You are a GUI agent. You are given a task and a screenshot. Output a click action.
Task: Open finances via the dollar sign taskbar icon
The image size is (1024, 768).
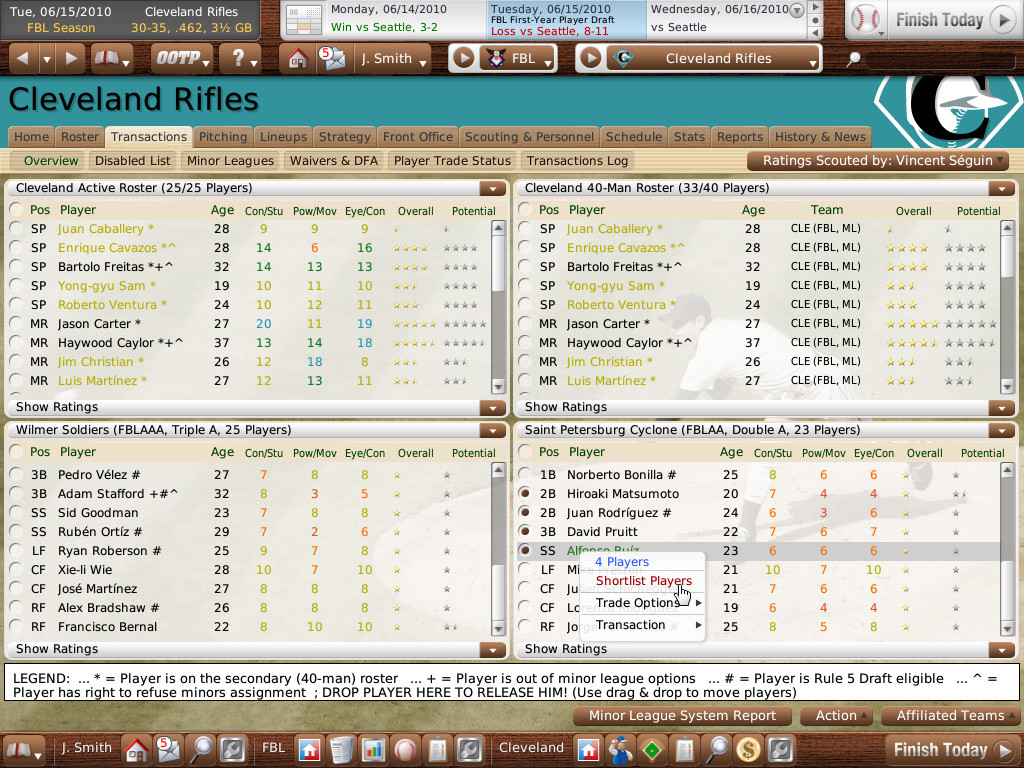point(746,748)
